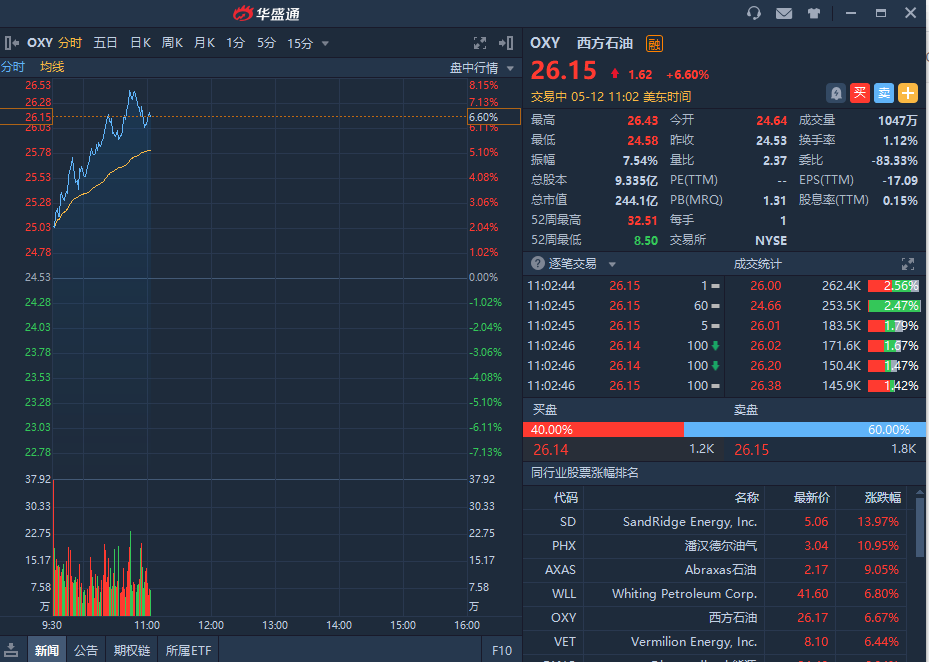929x662 pixels.
Task: Click the price alert bell icon
Action: tap(835, 93)
